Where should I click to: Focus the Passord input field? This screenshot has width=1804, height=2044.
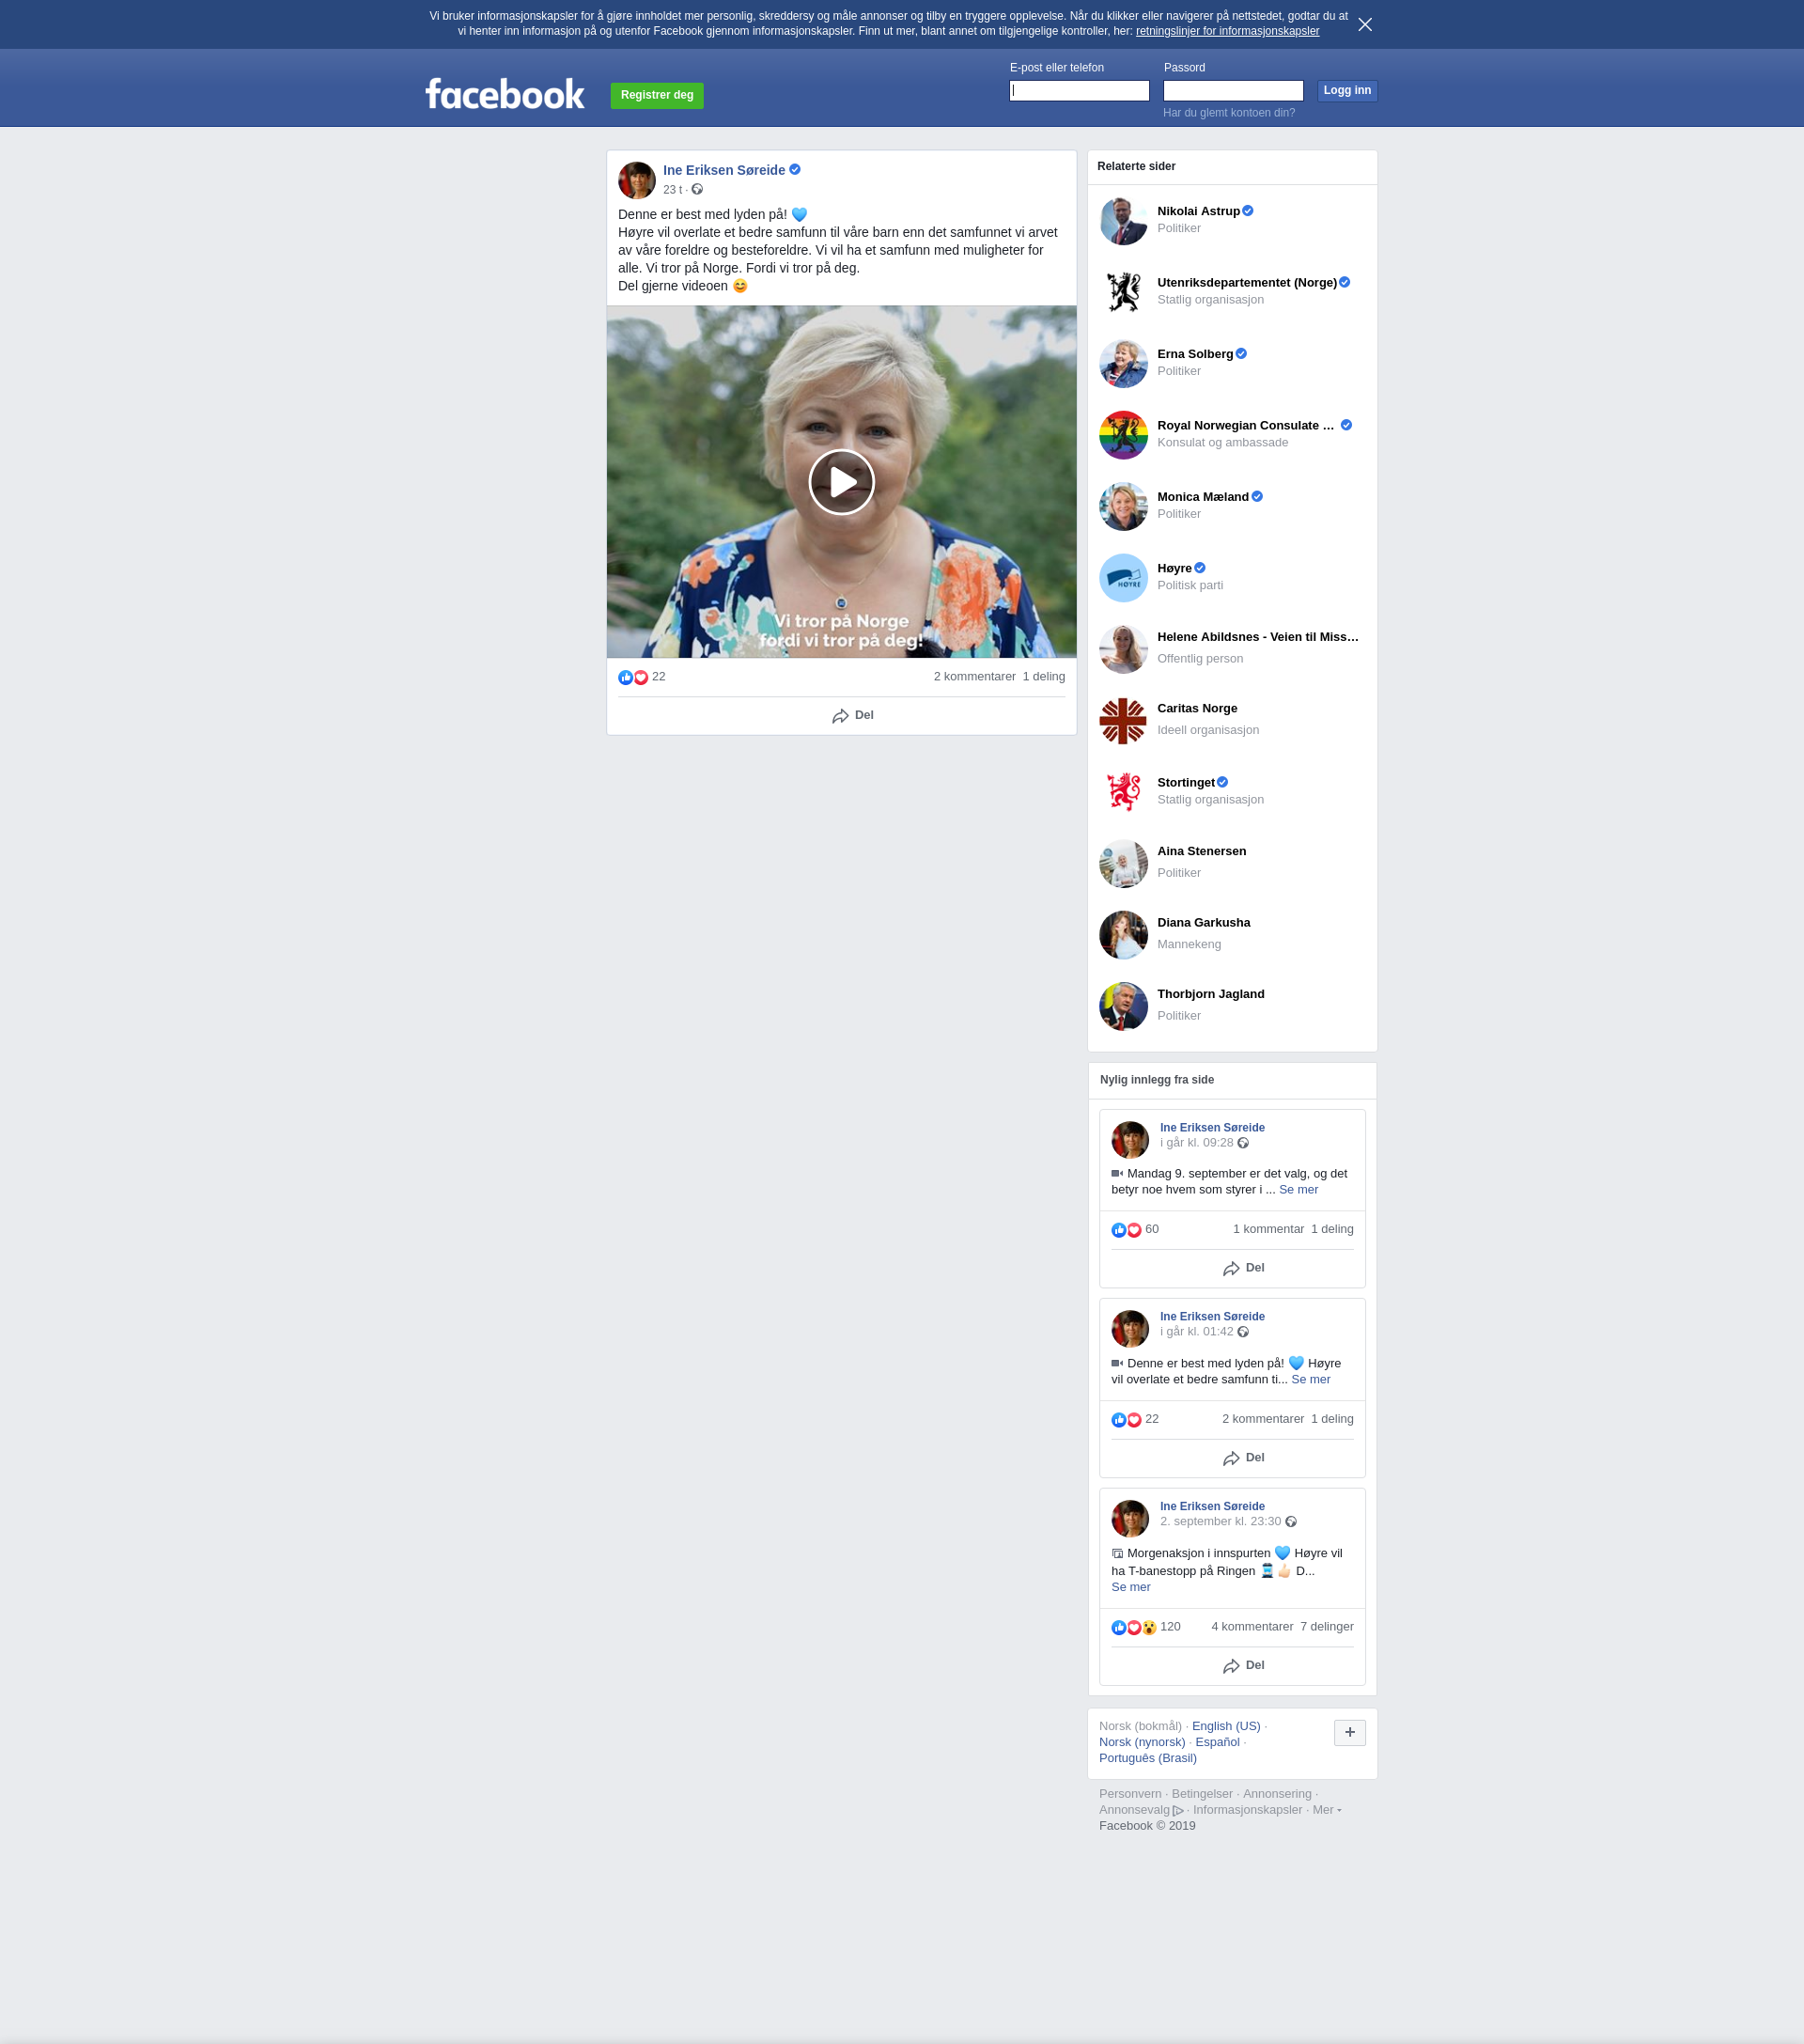tap(1233, 90)
